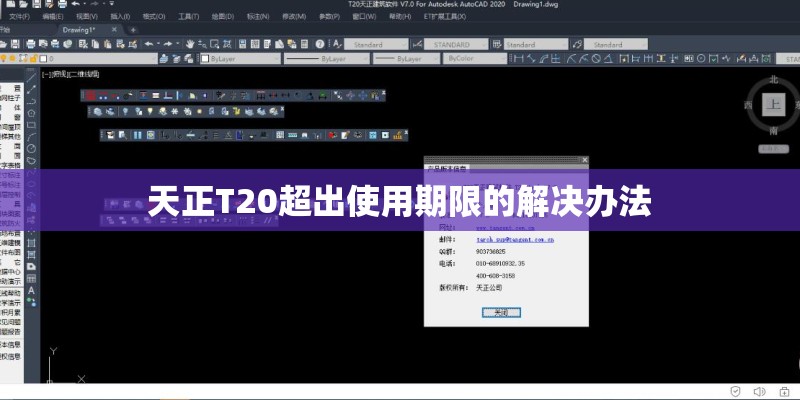This screenshot has width=800, height=400.
Task: Open the ByLayer linetype dropdown
Action: [327, 59]
